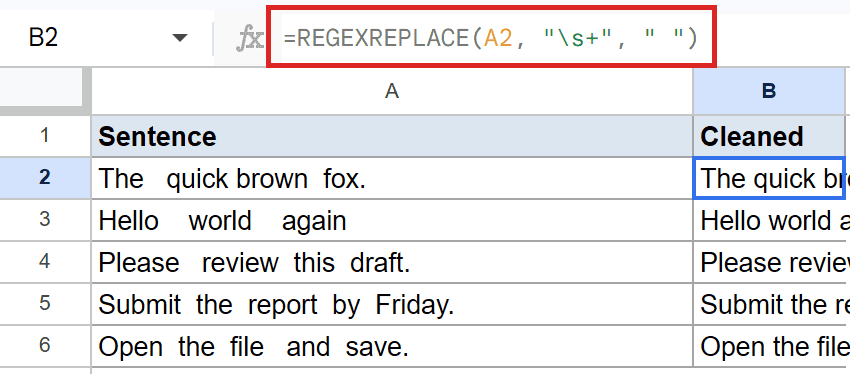Select the row 4 header
This screenshot has width=850, height=374.
coord(45,262)
